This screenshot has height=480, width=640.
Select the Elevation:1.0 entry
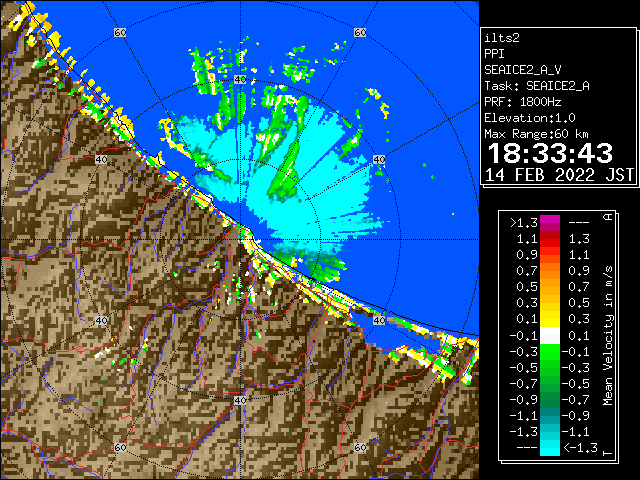[x=530, y=118]
